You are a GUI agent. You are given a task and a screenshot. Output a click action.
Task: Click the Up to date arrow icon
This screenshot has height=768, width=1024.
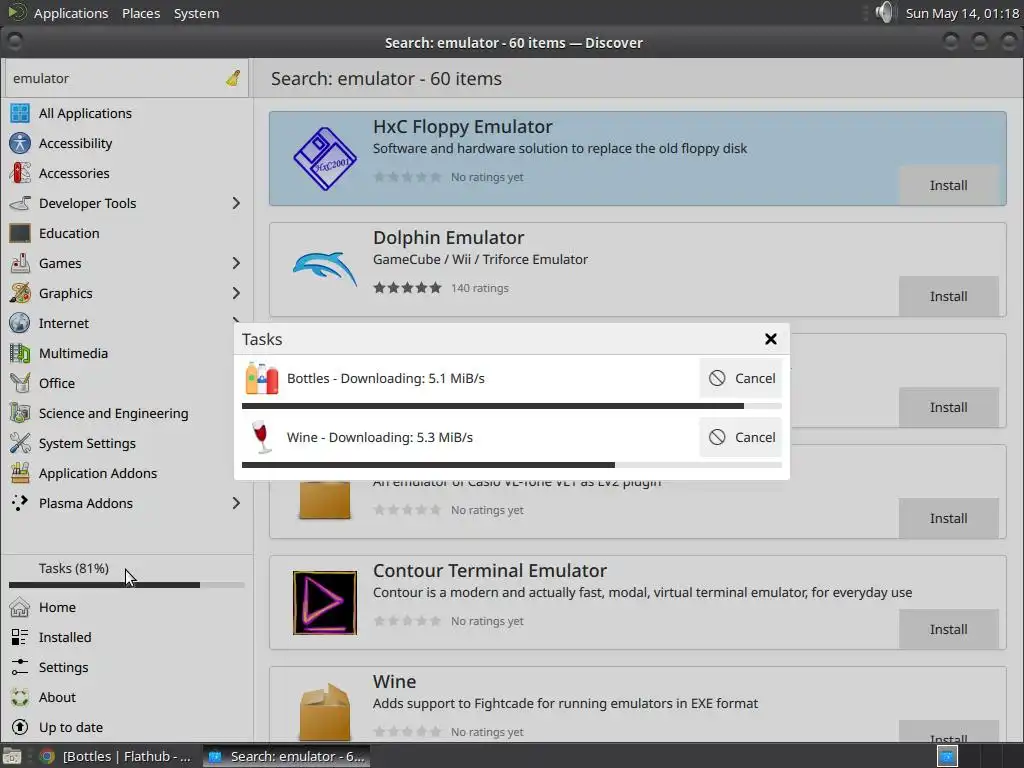(x=20, y=728)
